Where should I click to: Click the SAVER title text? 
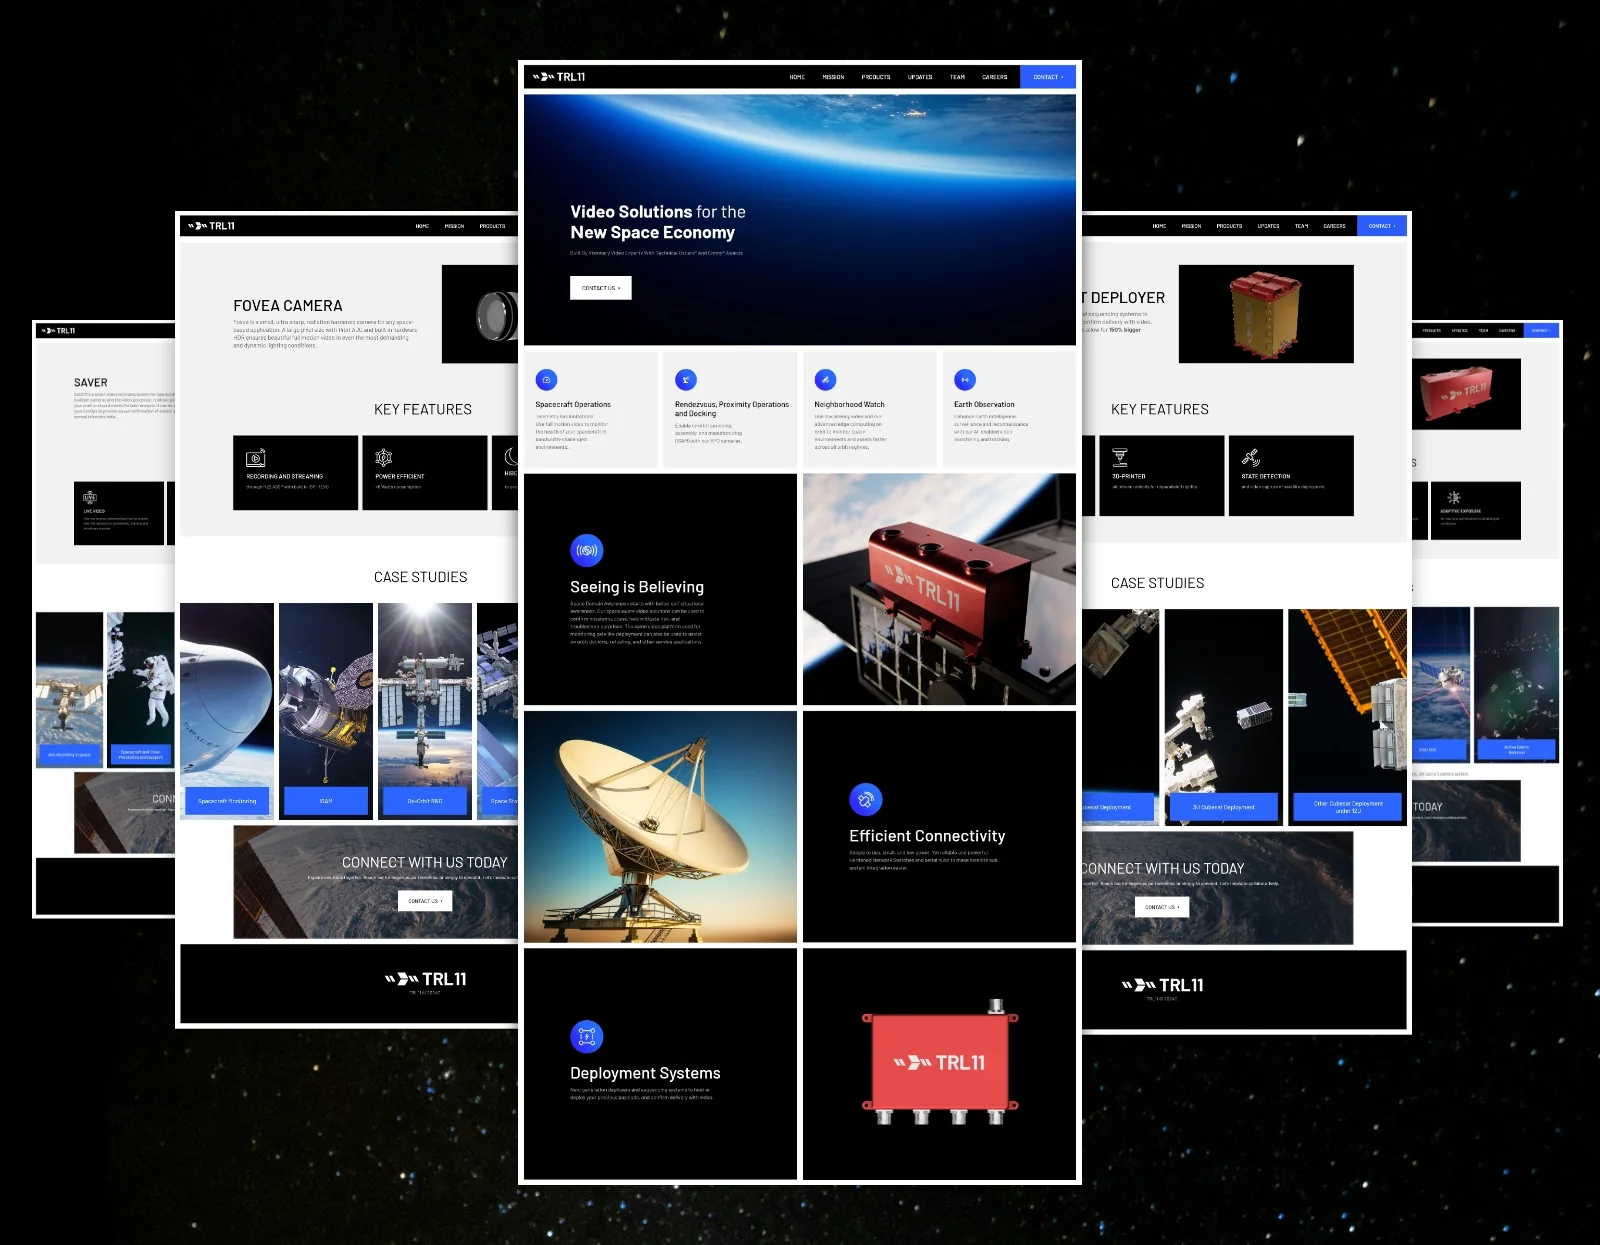pos(91,383)
